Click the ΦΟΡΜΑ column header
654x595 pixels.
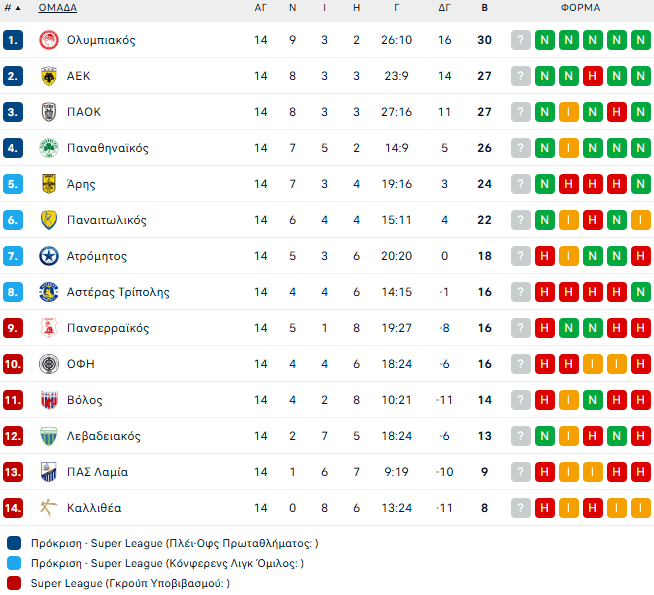580,8
